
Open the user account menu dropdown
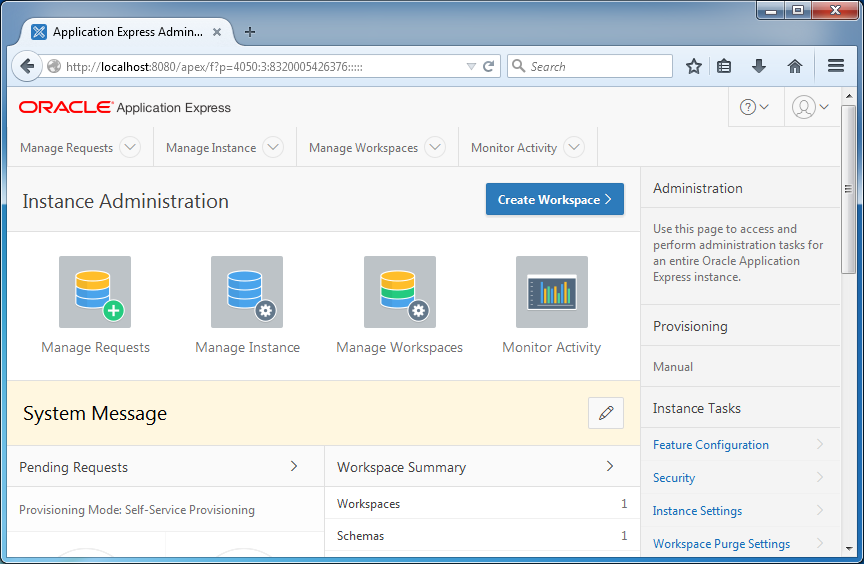[811, 107]
